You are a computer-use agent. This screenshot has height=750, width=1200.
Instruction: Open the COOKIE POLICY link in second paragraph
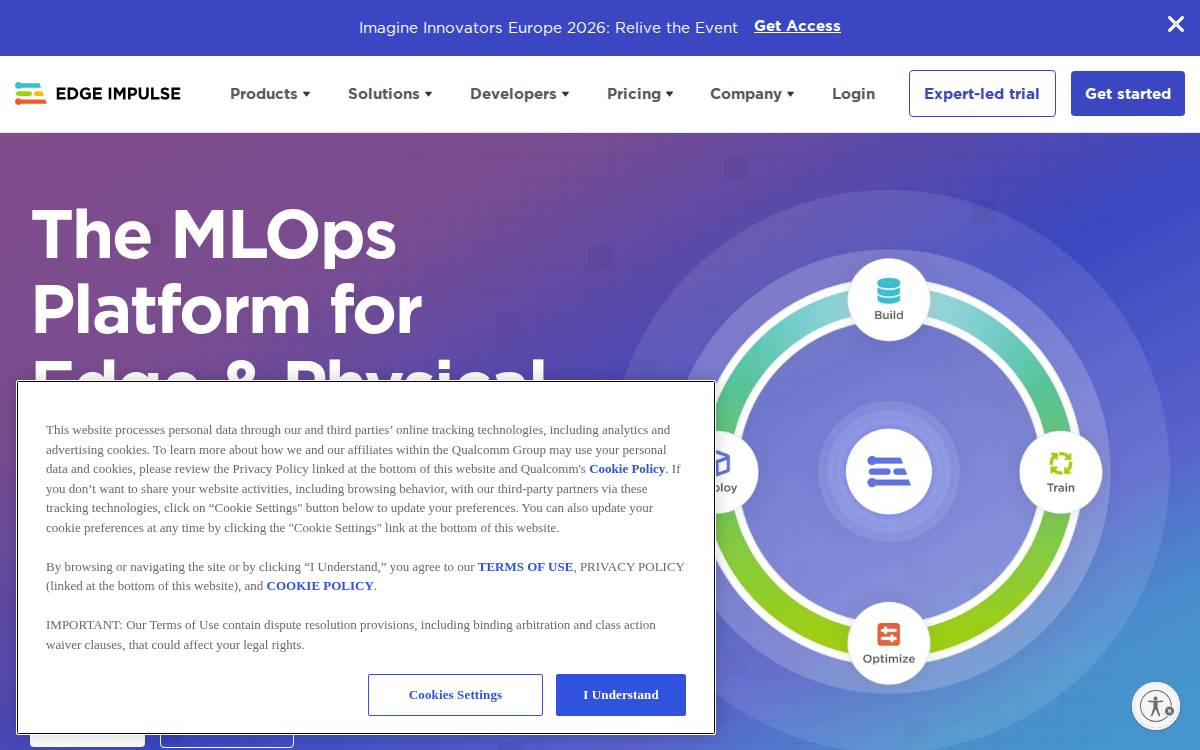coord(320,586)
